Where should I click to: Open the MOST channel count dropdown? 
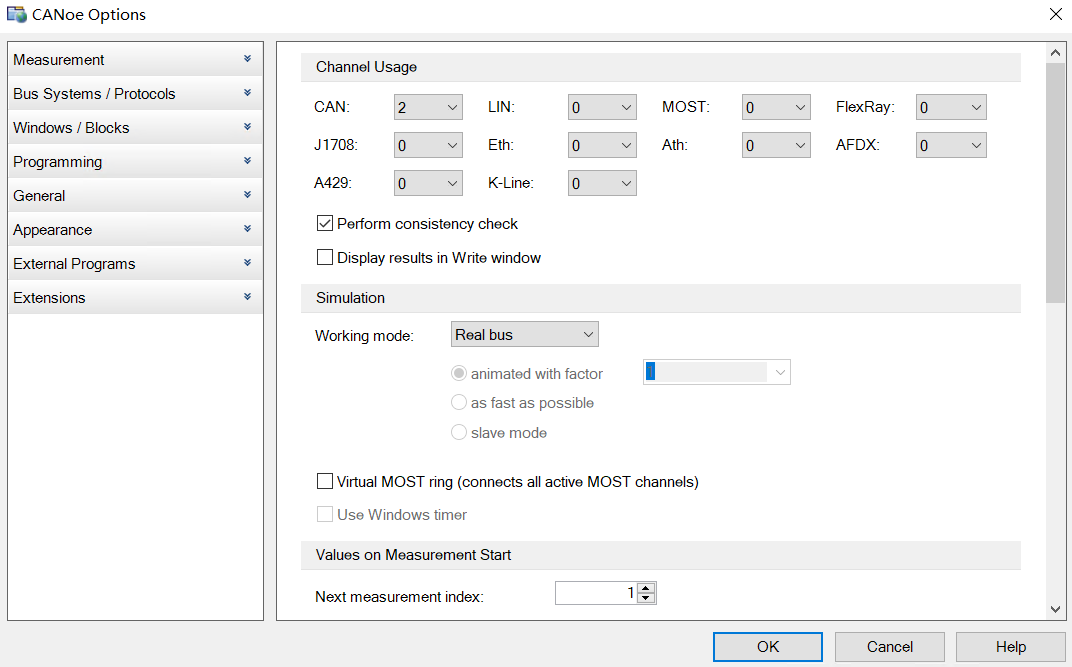[776, 107]
